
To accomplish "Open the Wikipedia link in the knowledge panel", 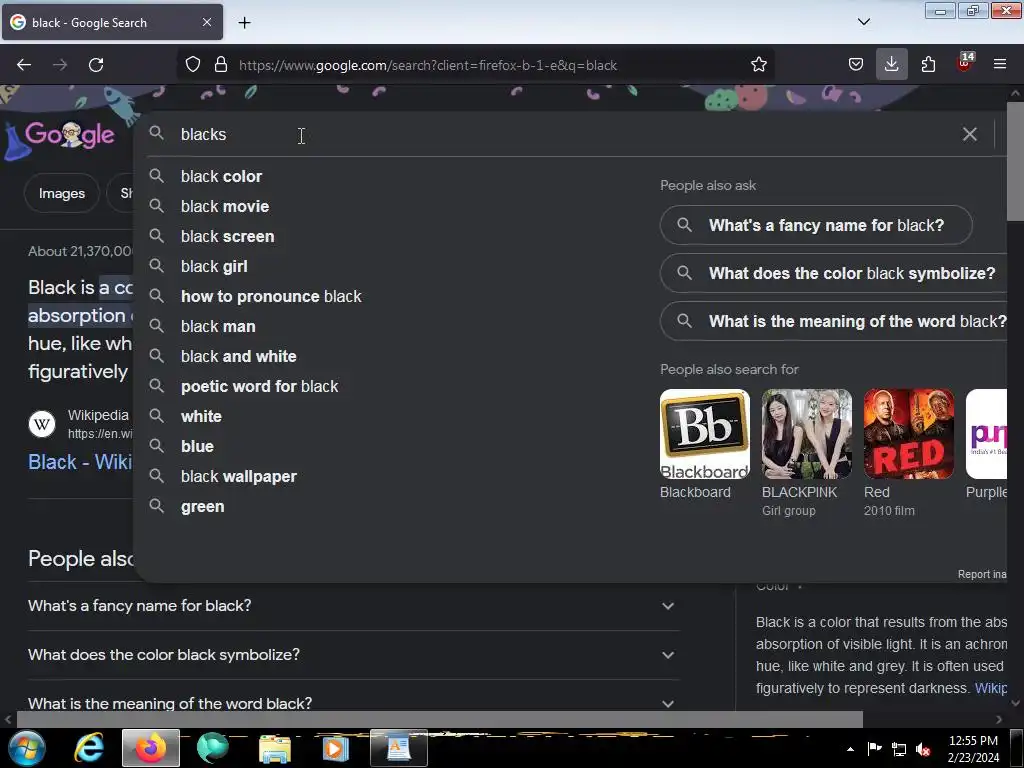I will (991, 688).
